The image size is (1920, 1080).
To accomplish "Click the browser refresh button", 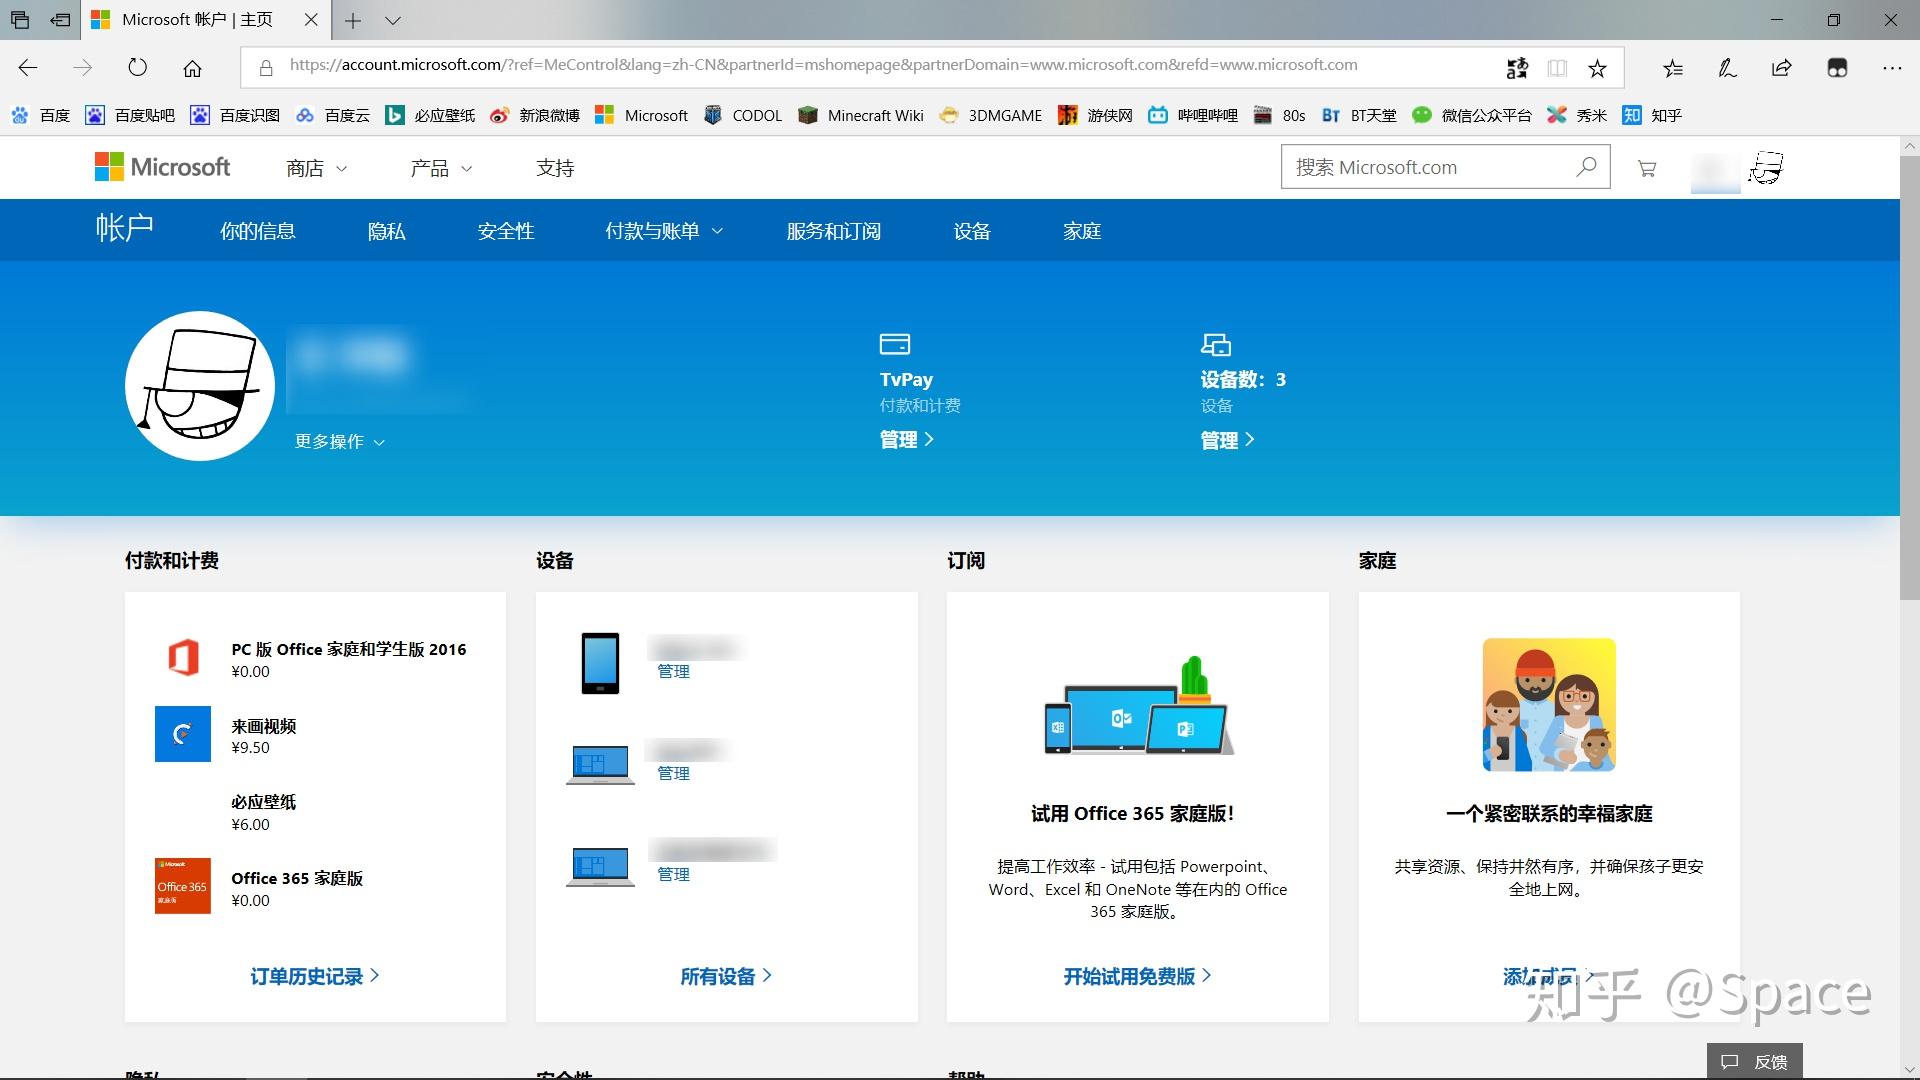I will tap(137, 68).
